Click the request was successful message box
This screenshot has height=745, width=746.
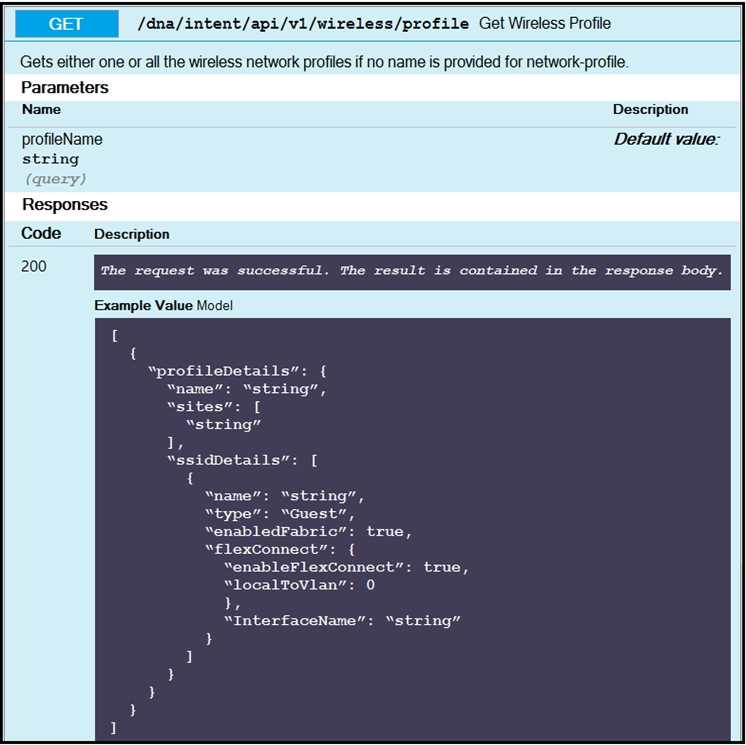pos(412,271)
